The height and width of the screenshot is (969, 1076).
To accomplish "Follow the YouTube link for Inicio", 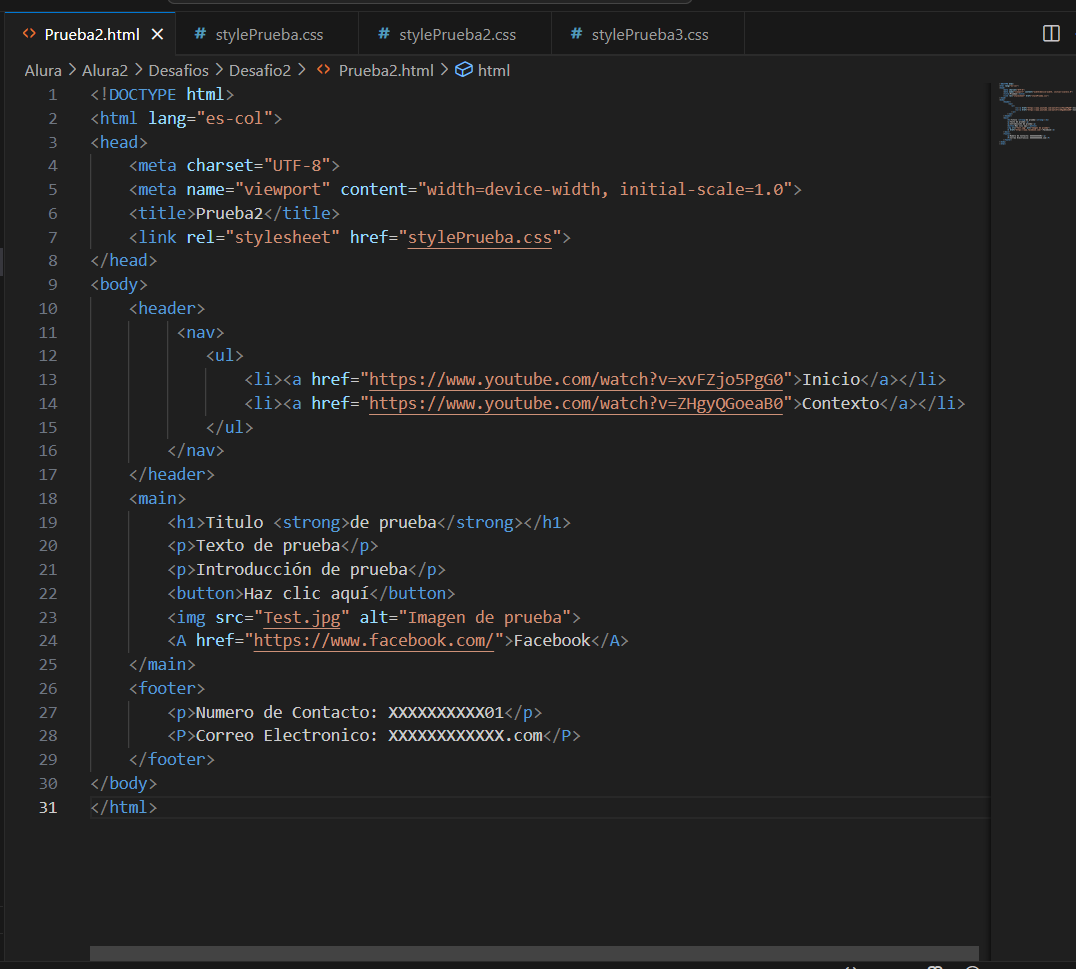I will (576, 380).
